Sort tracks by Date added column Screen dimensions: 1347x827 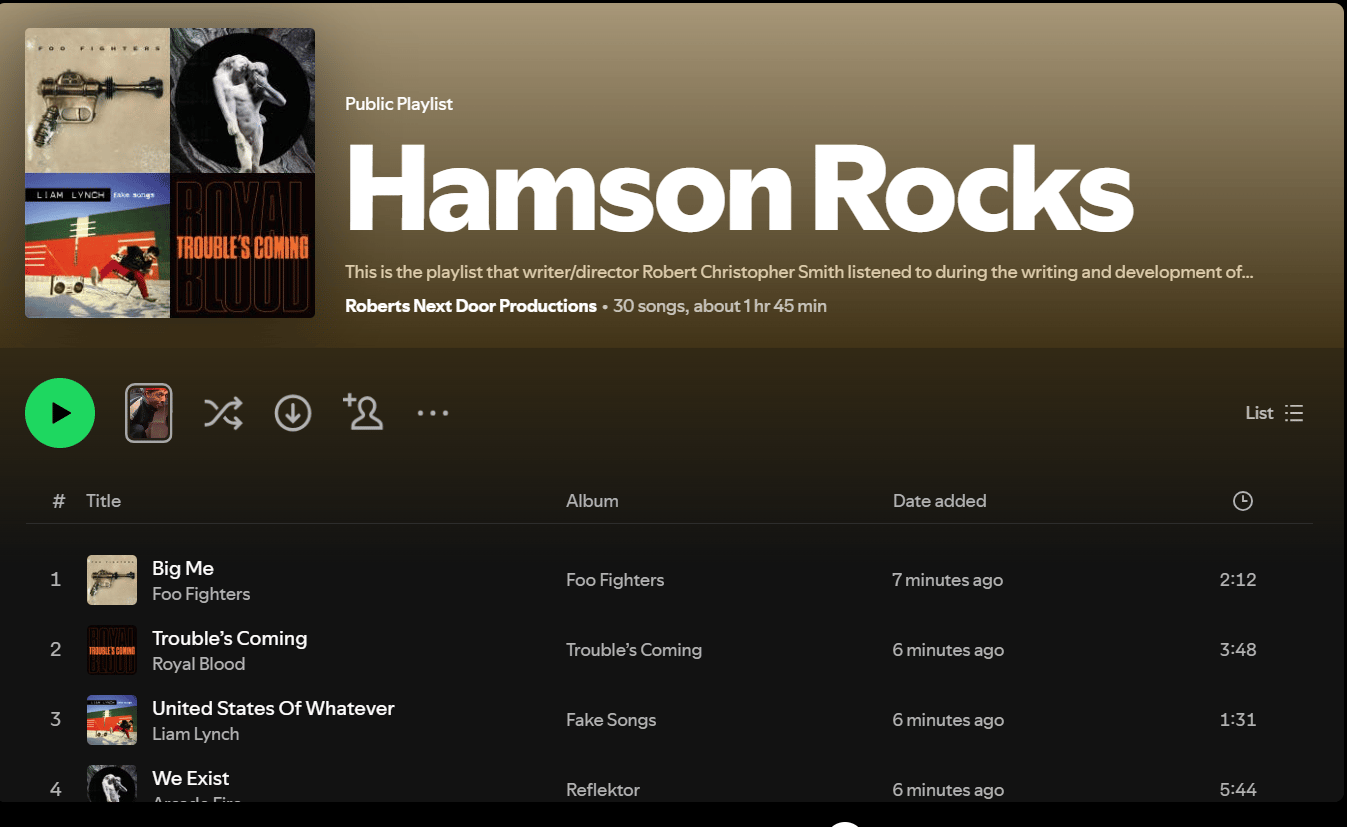click(x=940, y=501)
